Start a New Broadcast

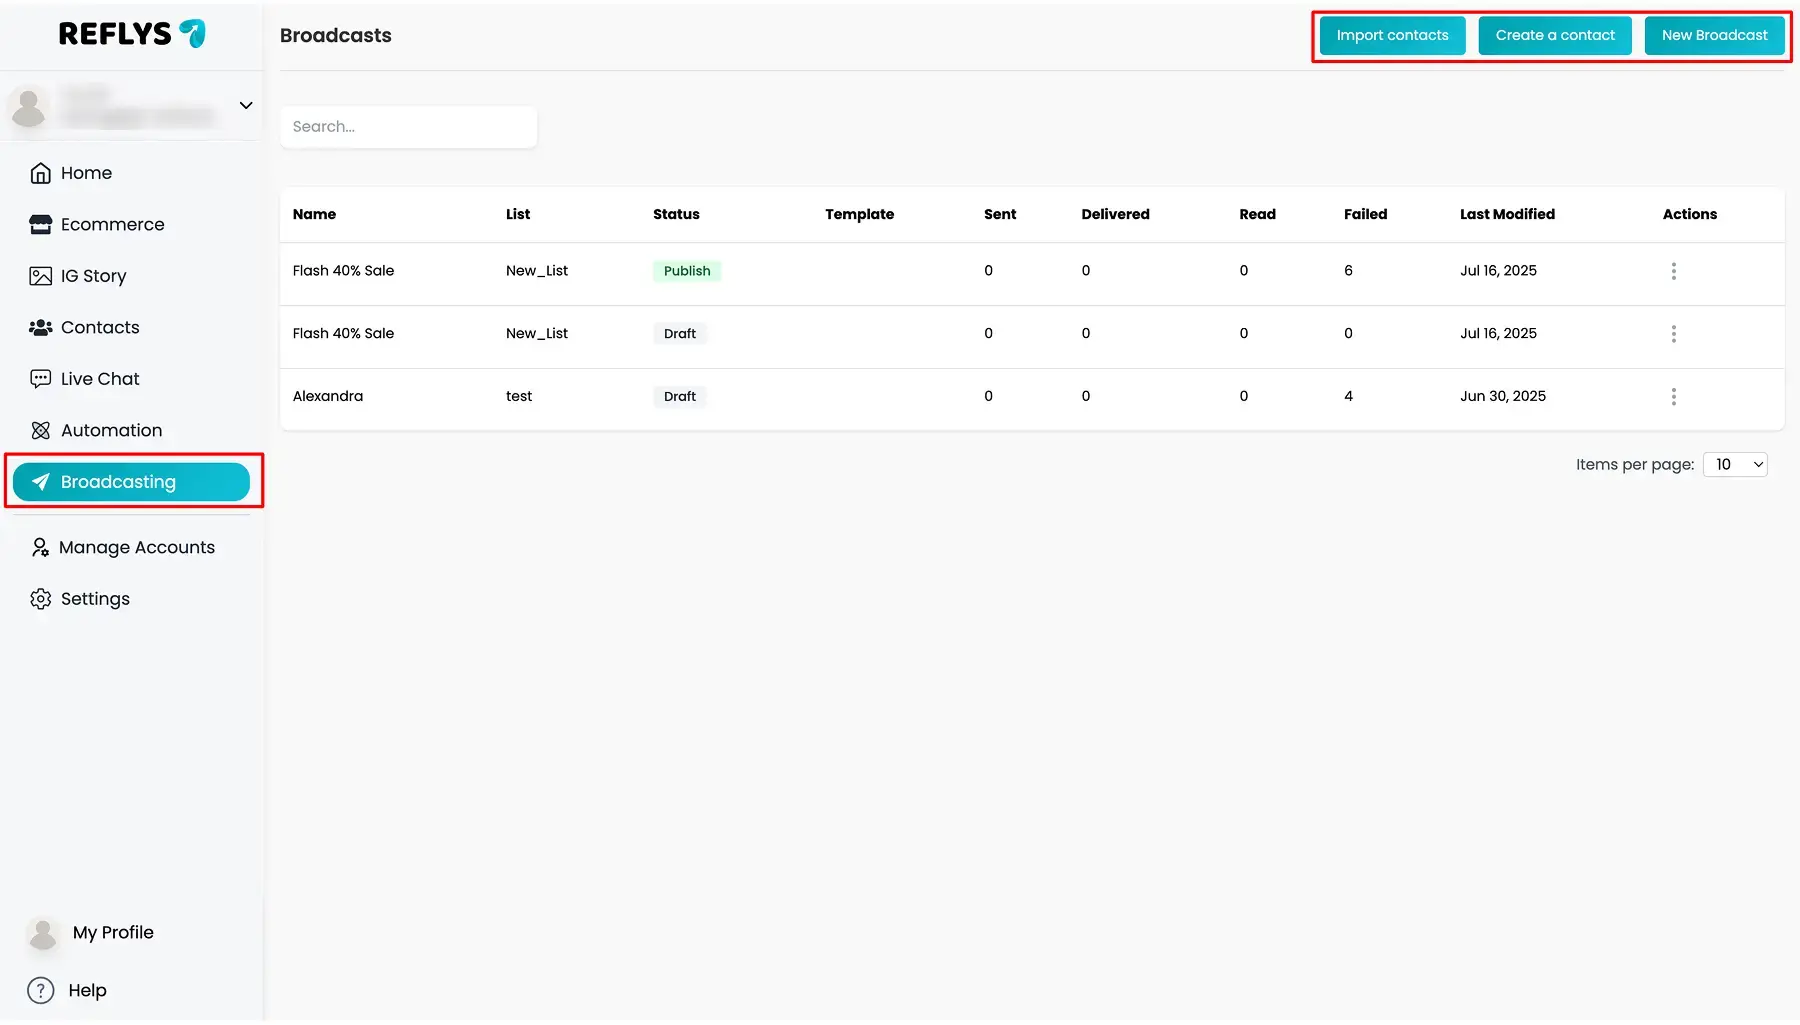point(1714,35)
